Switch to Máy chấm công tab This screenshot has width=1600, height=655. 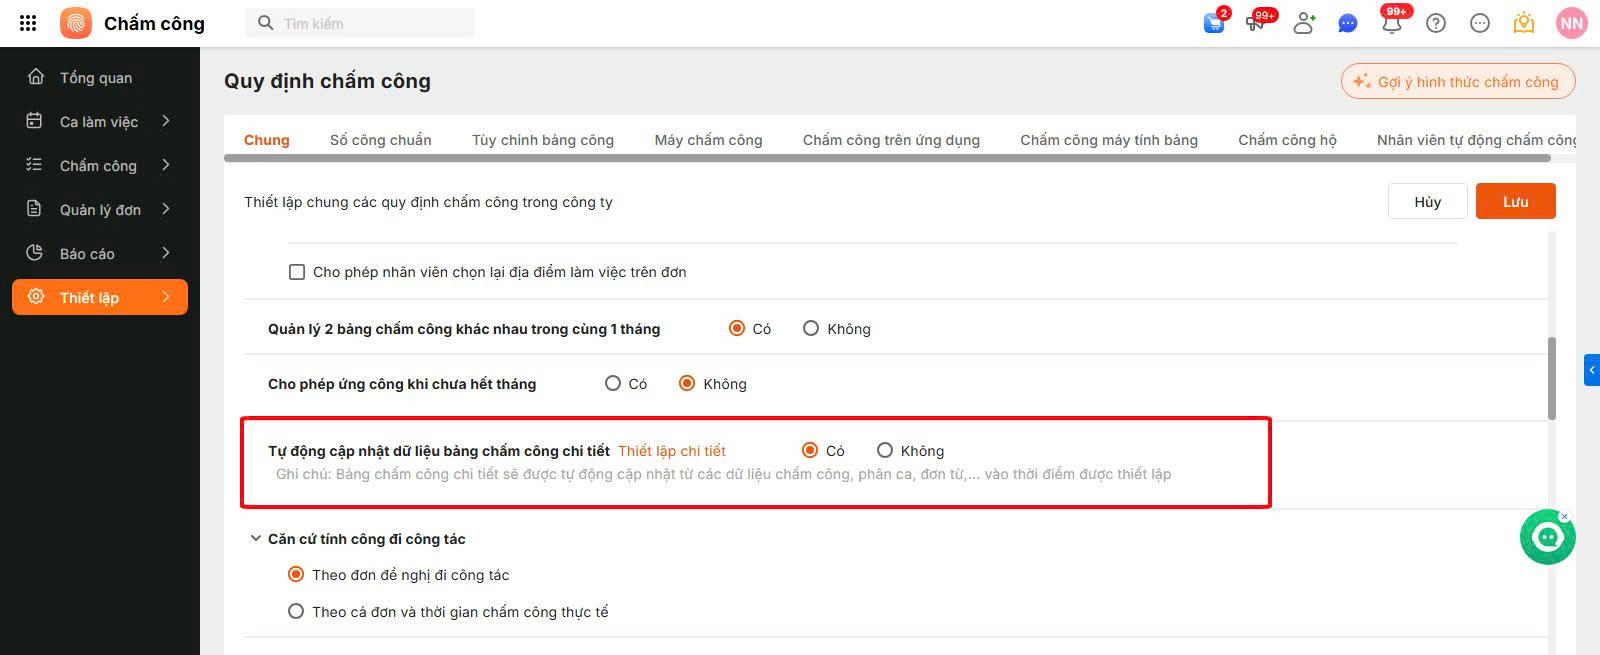point(708,140)
